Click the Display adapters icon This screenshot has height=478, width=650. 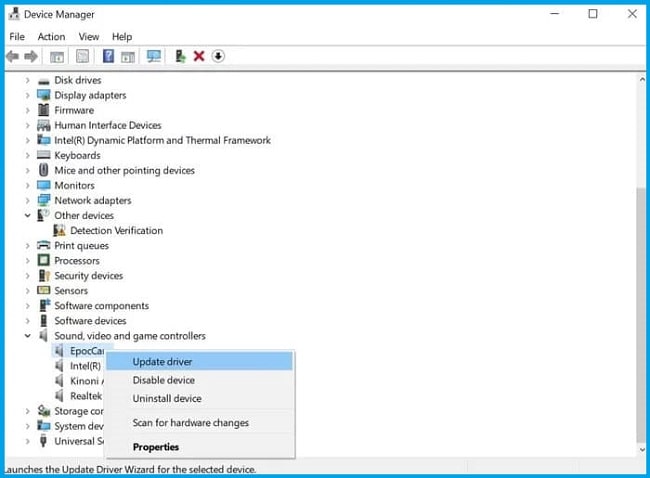coord(44,95)
